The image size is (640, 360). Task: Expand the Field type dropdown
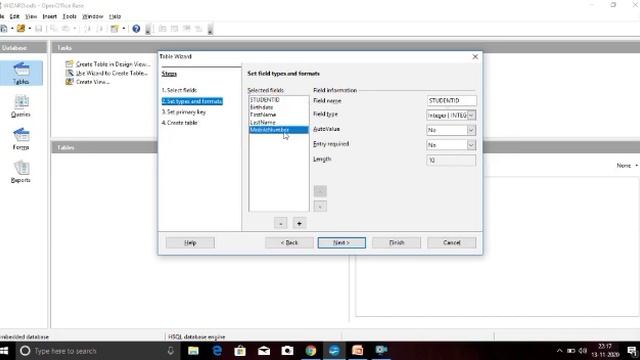pos(471,116)
